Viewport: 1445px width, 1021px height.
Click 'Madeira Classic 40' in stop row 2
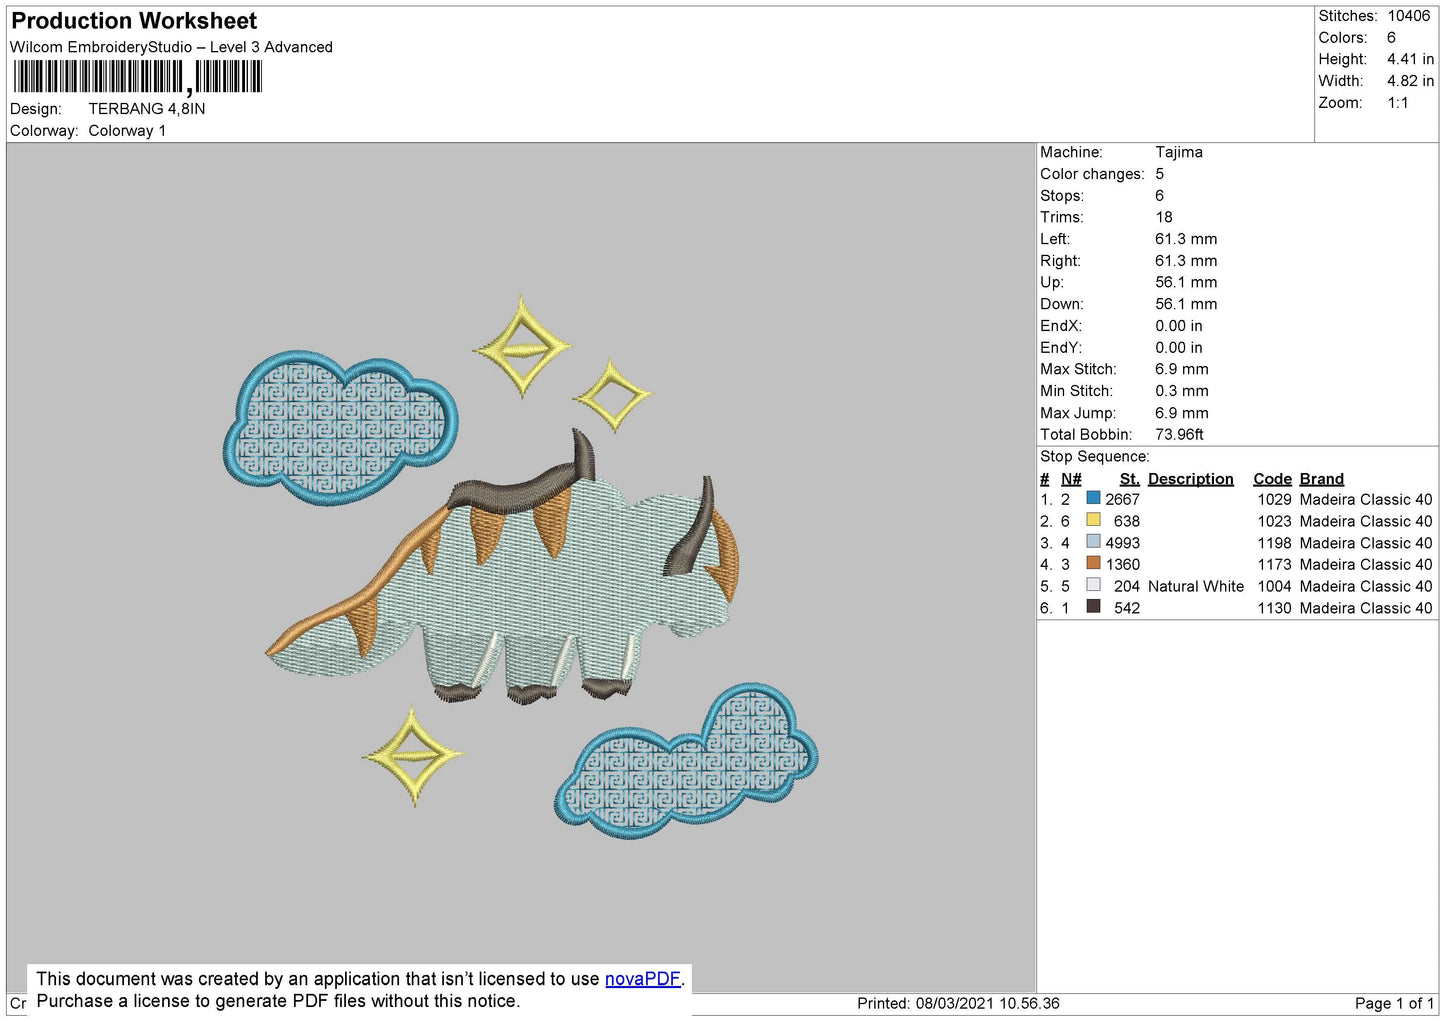tap(1366, 521)
